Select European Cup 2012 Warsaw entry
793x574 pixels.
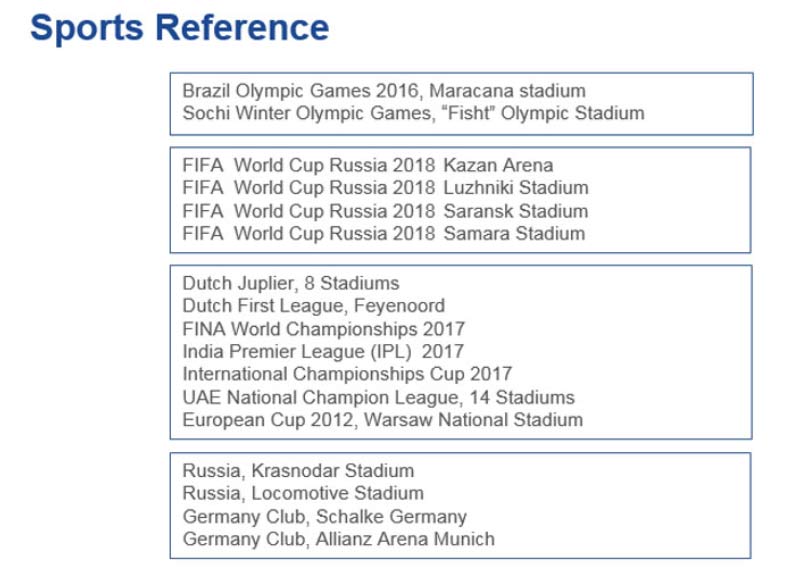tap(382, 420)
